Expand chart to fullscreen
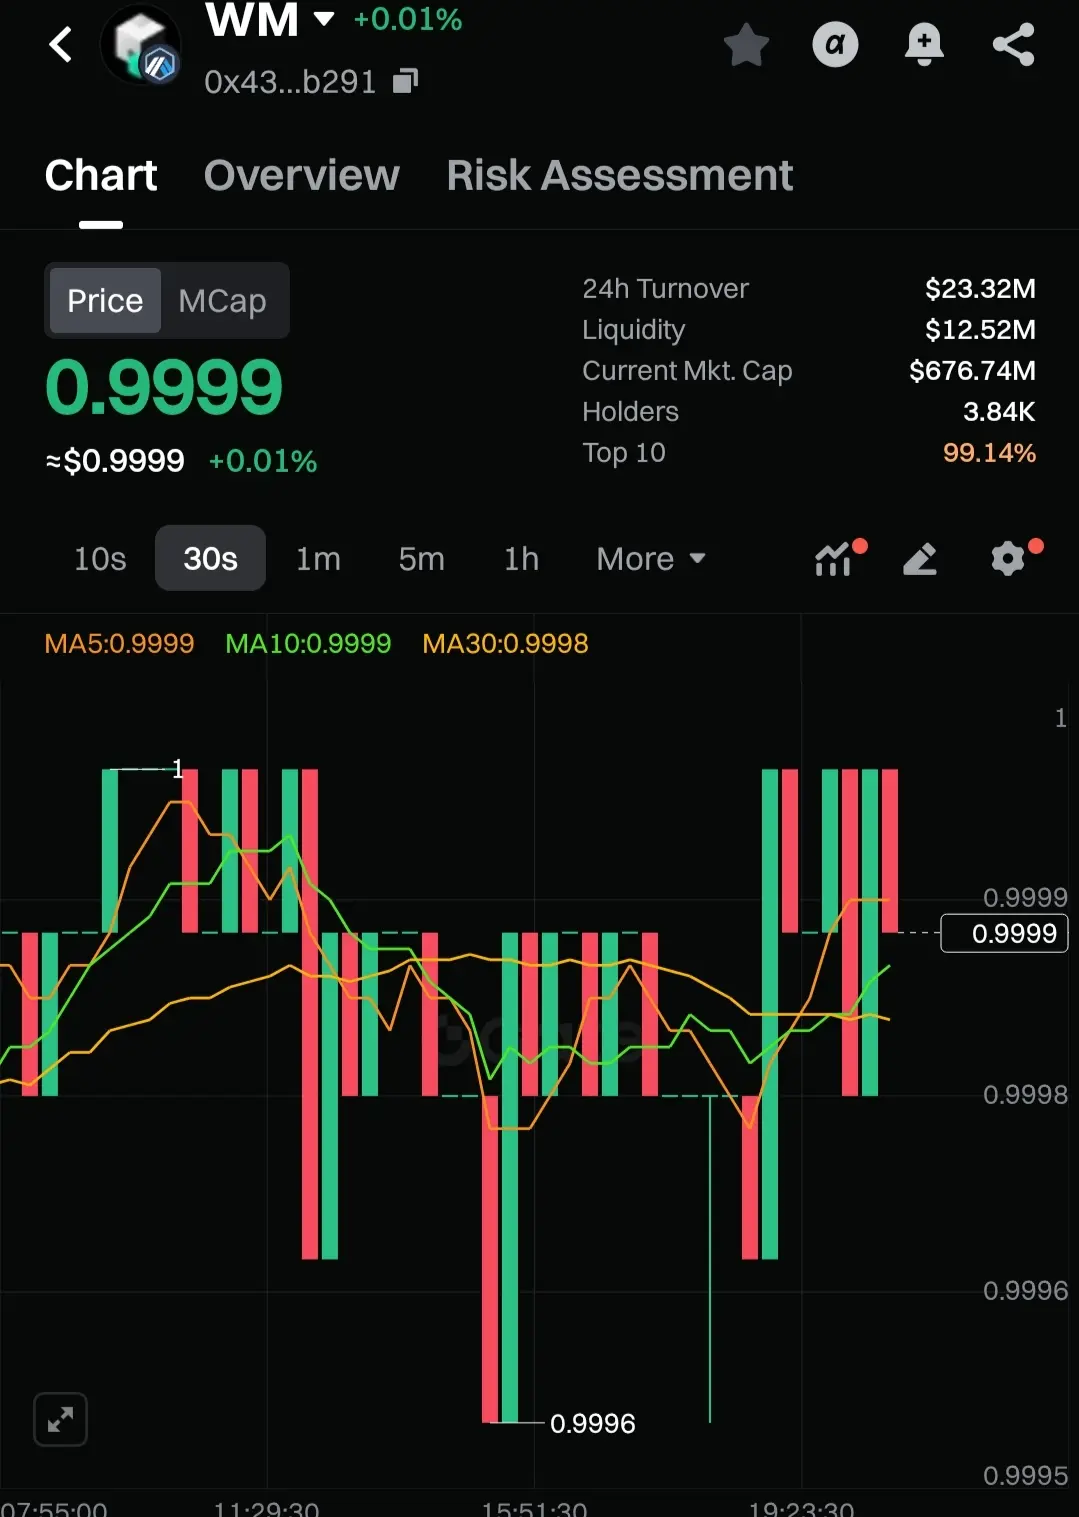The image size is (1079, 1517). pyautogui.click(x=60, y=1419)
